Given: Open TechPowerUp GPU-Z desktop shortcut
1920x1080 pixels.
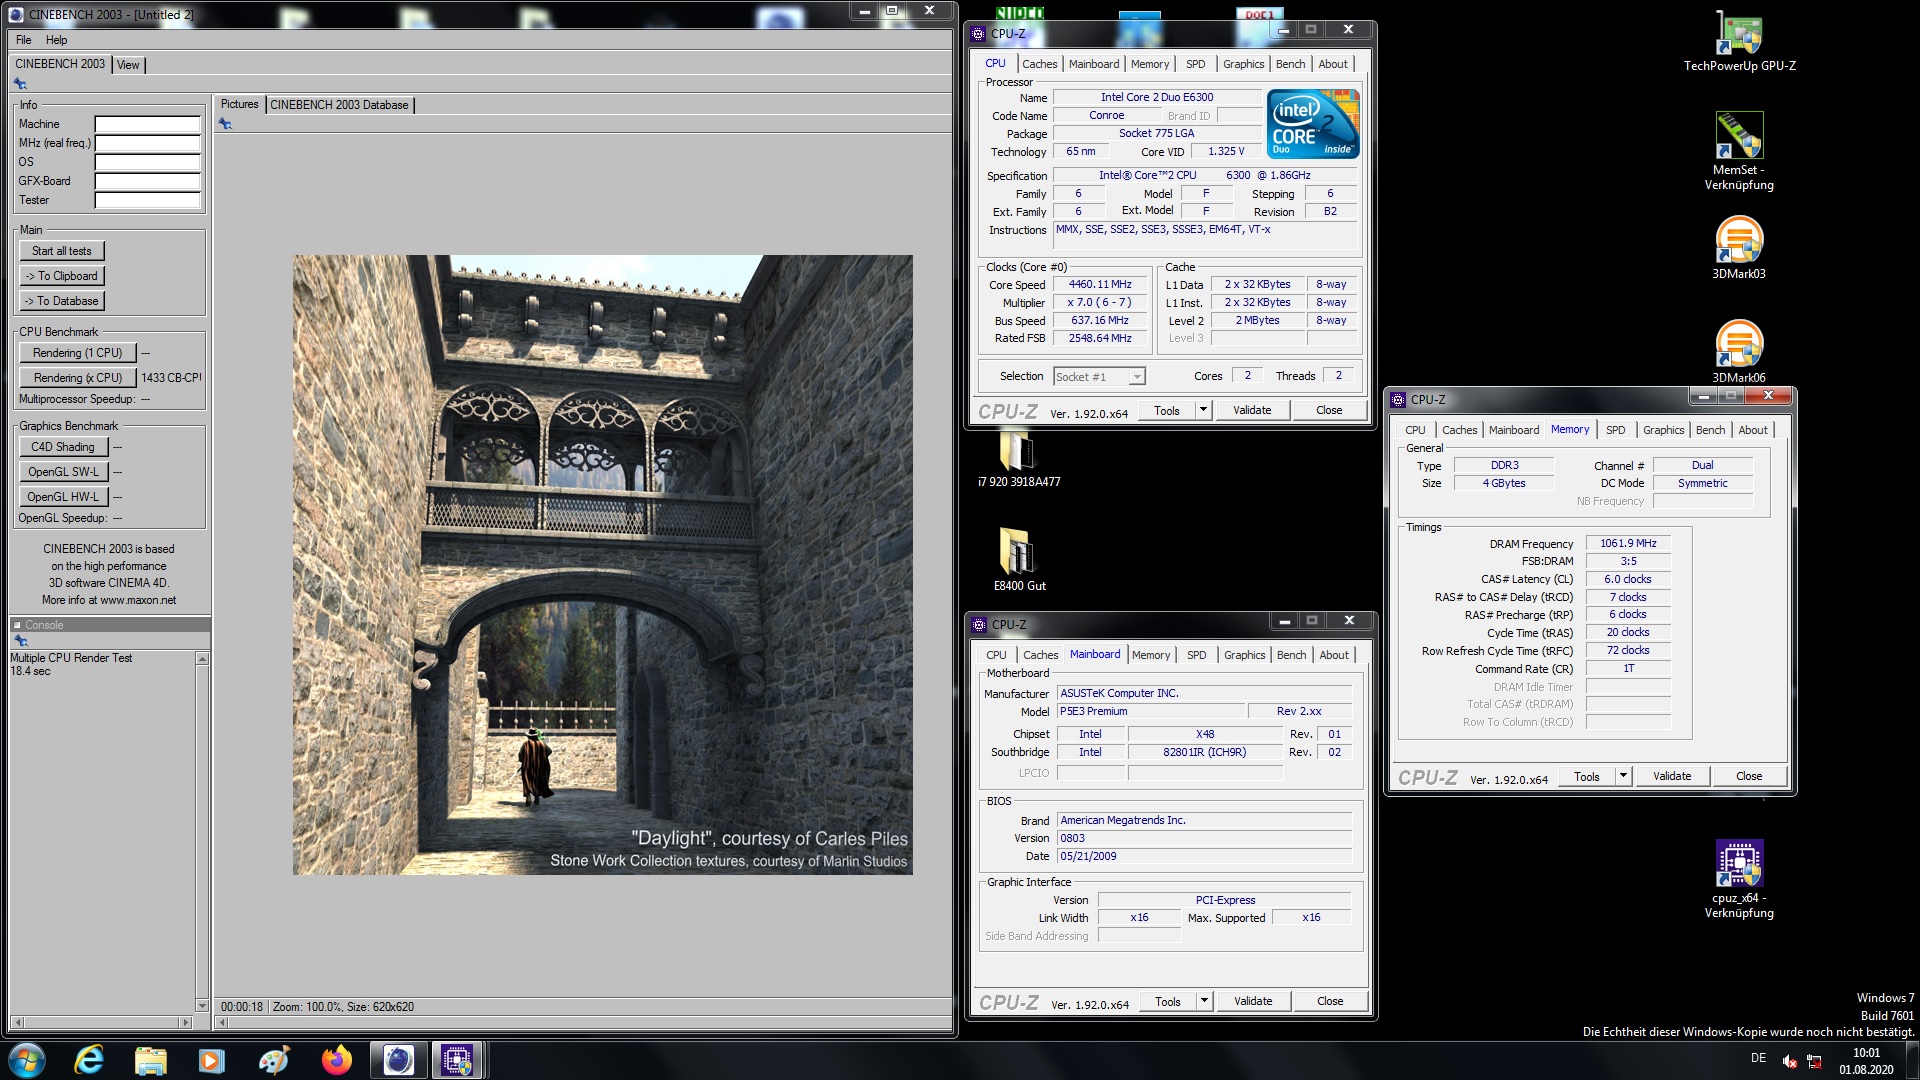Looking at the screenshot, I should pos(1739,42).
